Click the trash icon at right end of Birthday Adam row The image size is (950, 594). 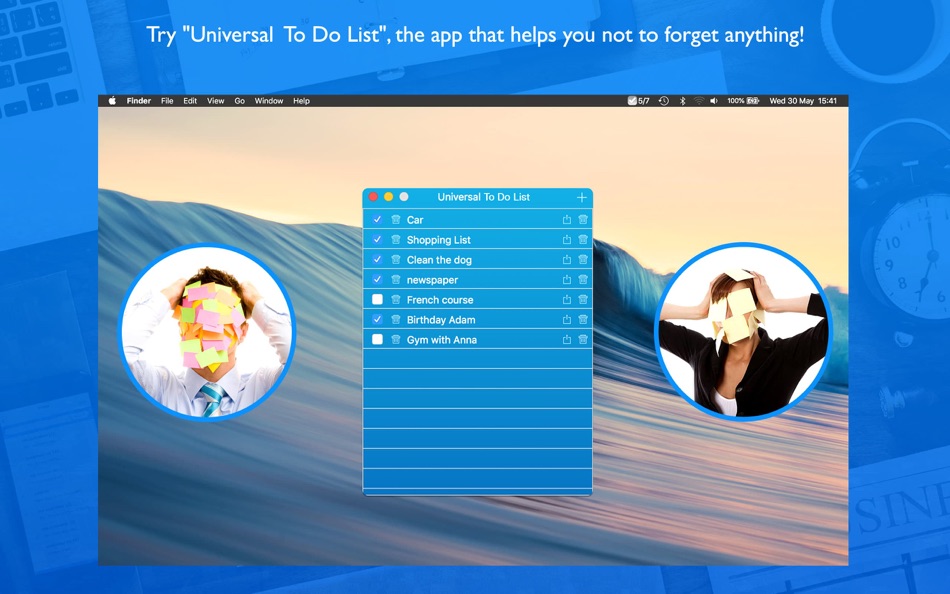[x=583, y=319]
